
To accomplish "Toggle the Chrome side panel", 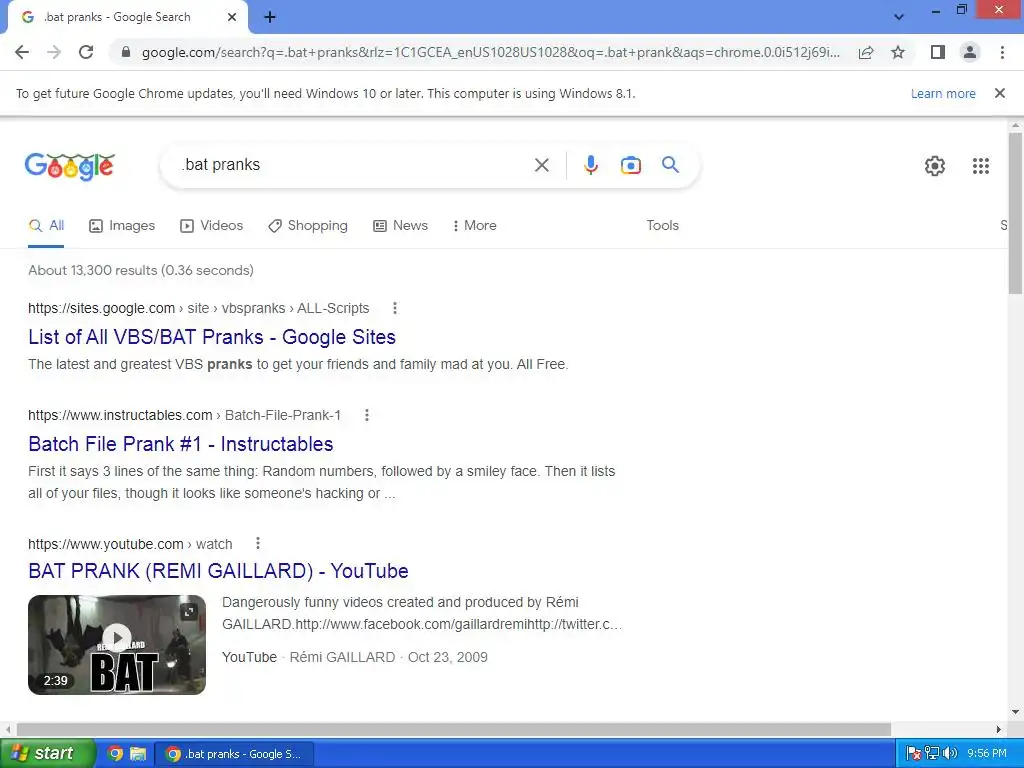I will pyautogui.click(x=938, y=52).
